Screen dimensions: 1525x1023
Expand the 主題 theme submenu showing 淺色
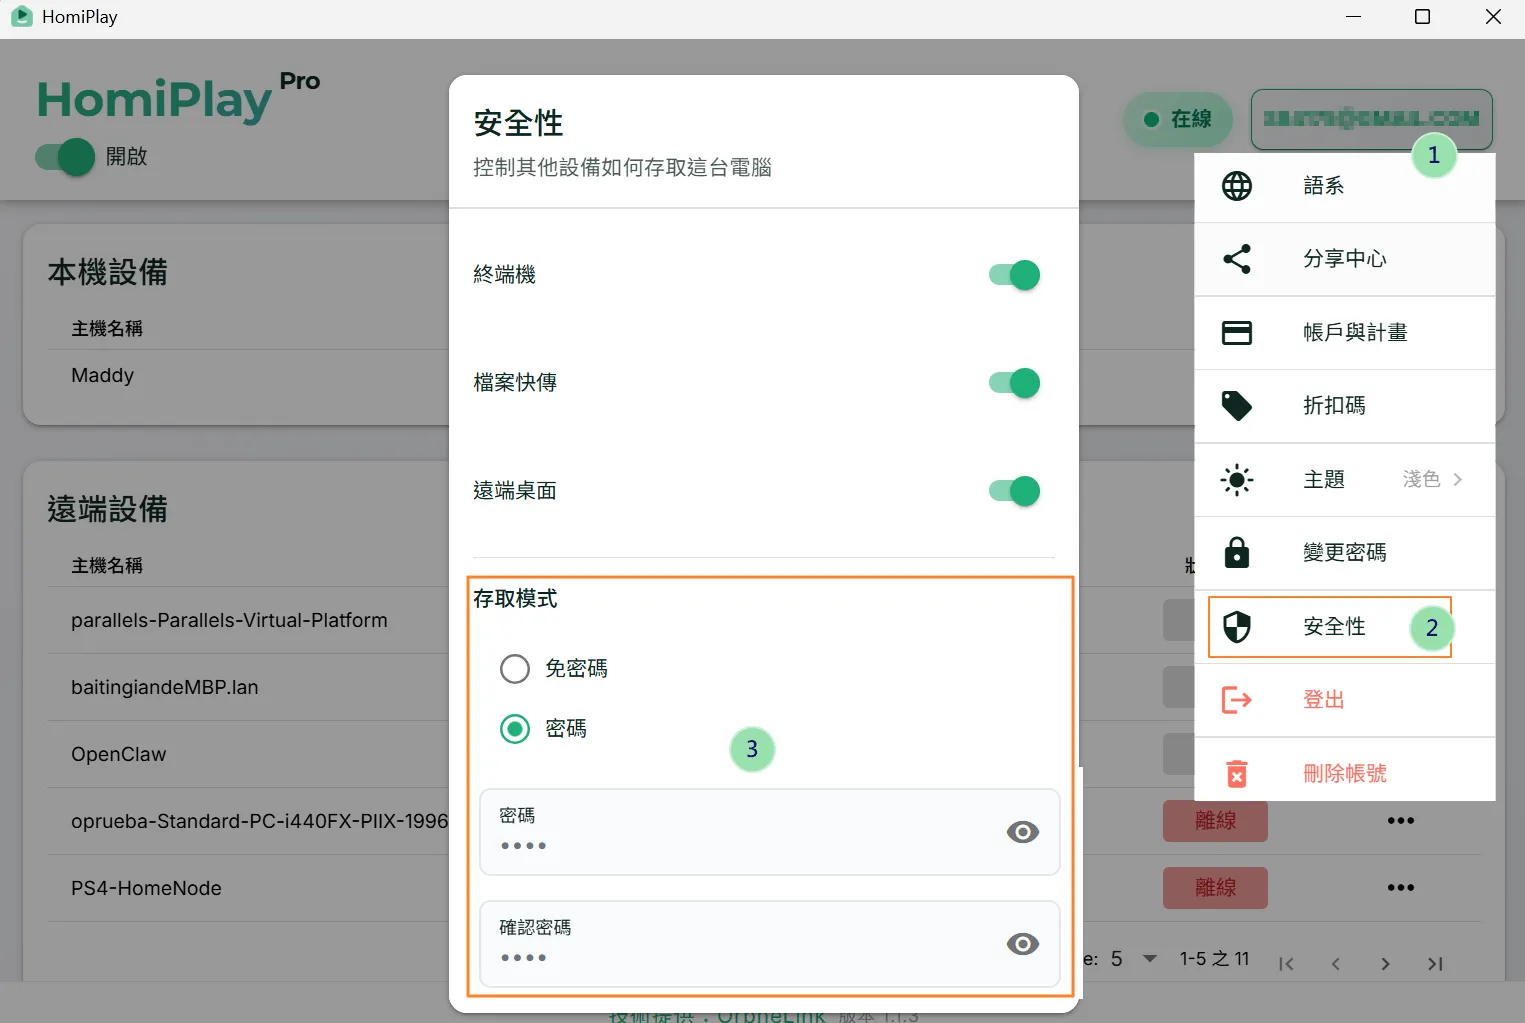pos(1345,480)
